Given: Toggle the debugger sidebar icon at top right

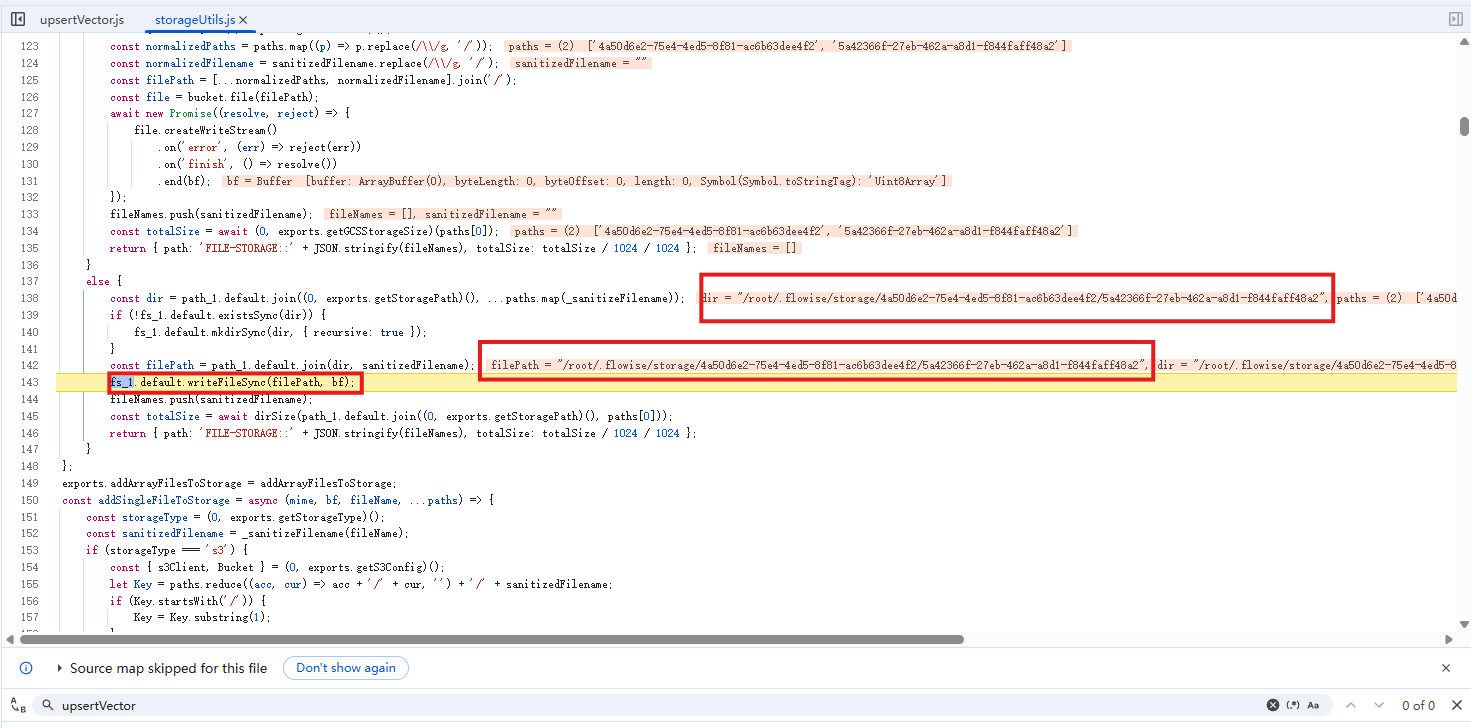Looking at the screenshot, I should (x=1455, y=19).
